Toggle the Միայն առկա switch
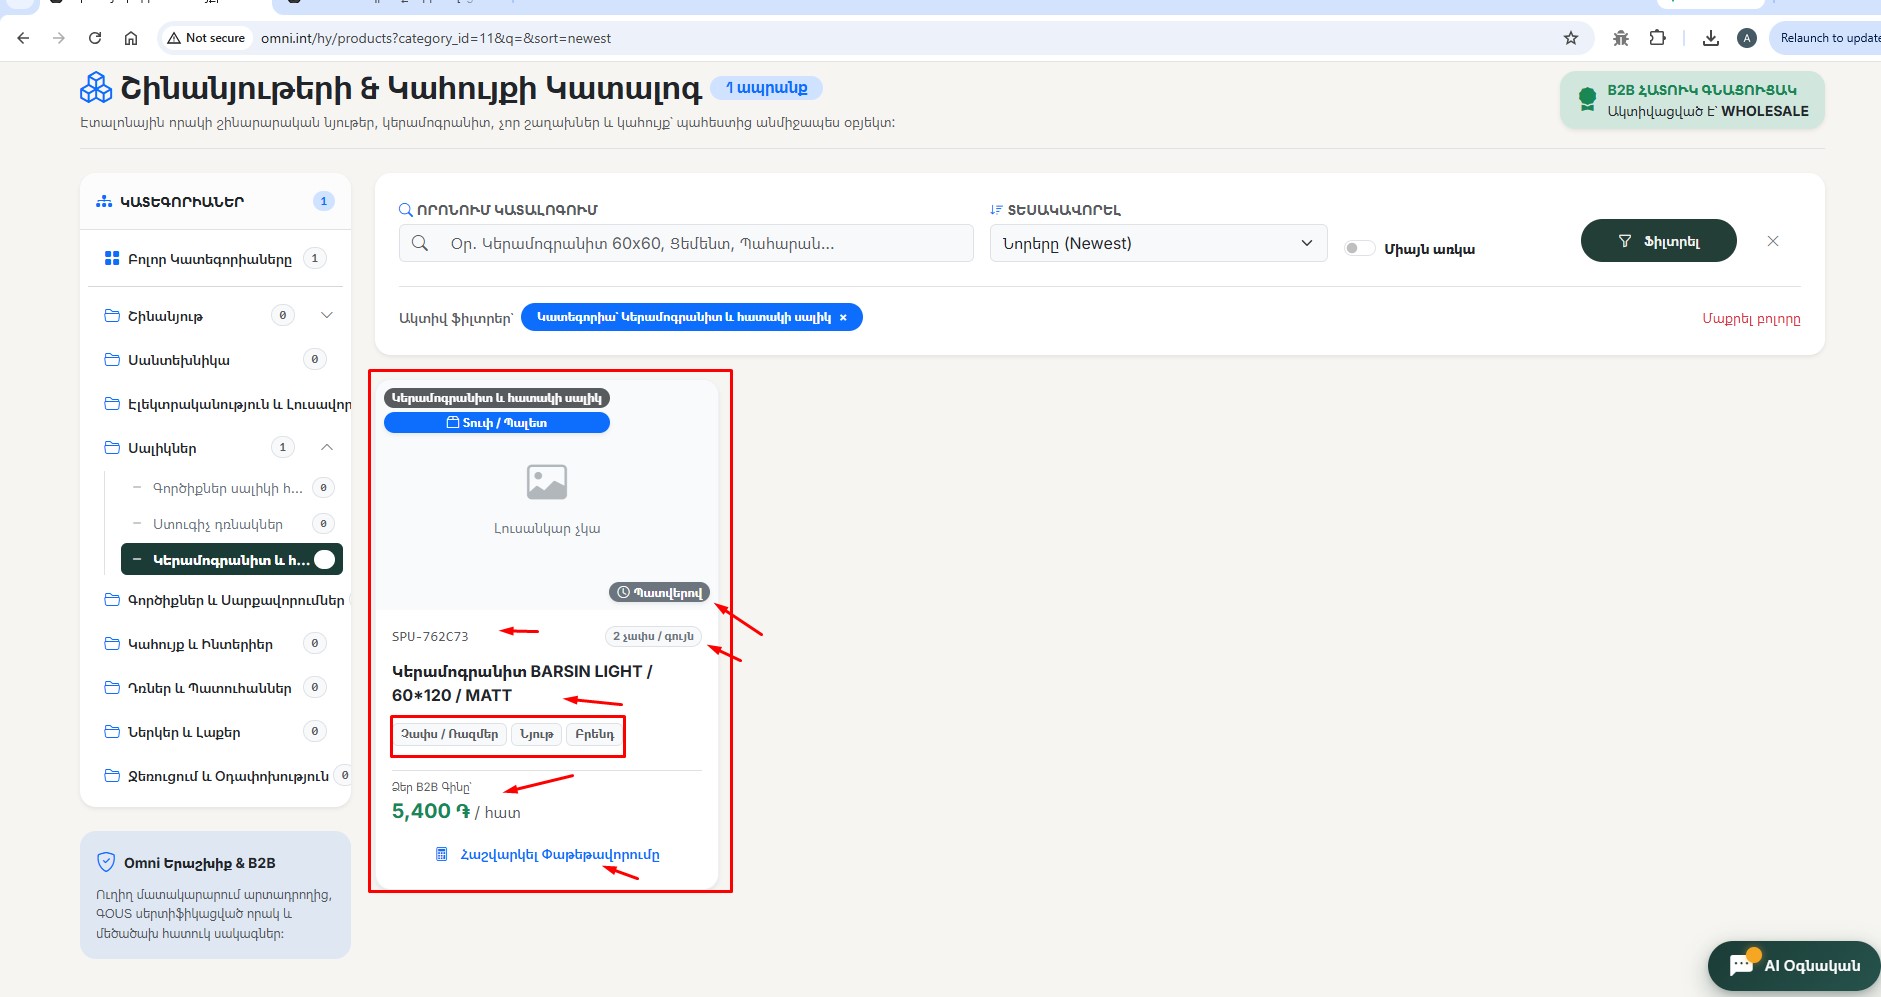The image size is (1881, 997). click(1359, 248)
